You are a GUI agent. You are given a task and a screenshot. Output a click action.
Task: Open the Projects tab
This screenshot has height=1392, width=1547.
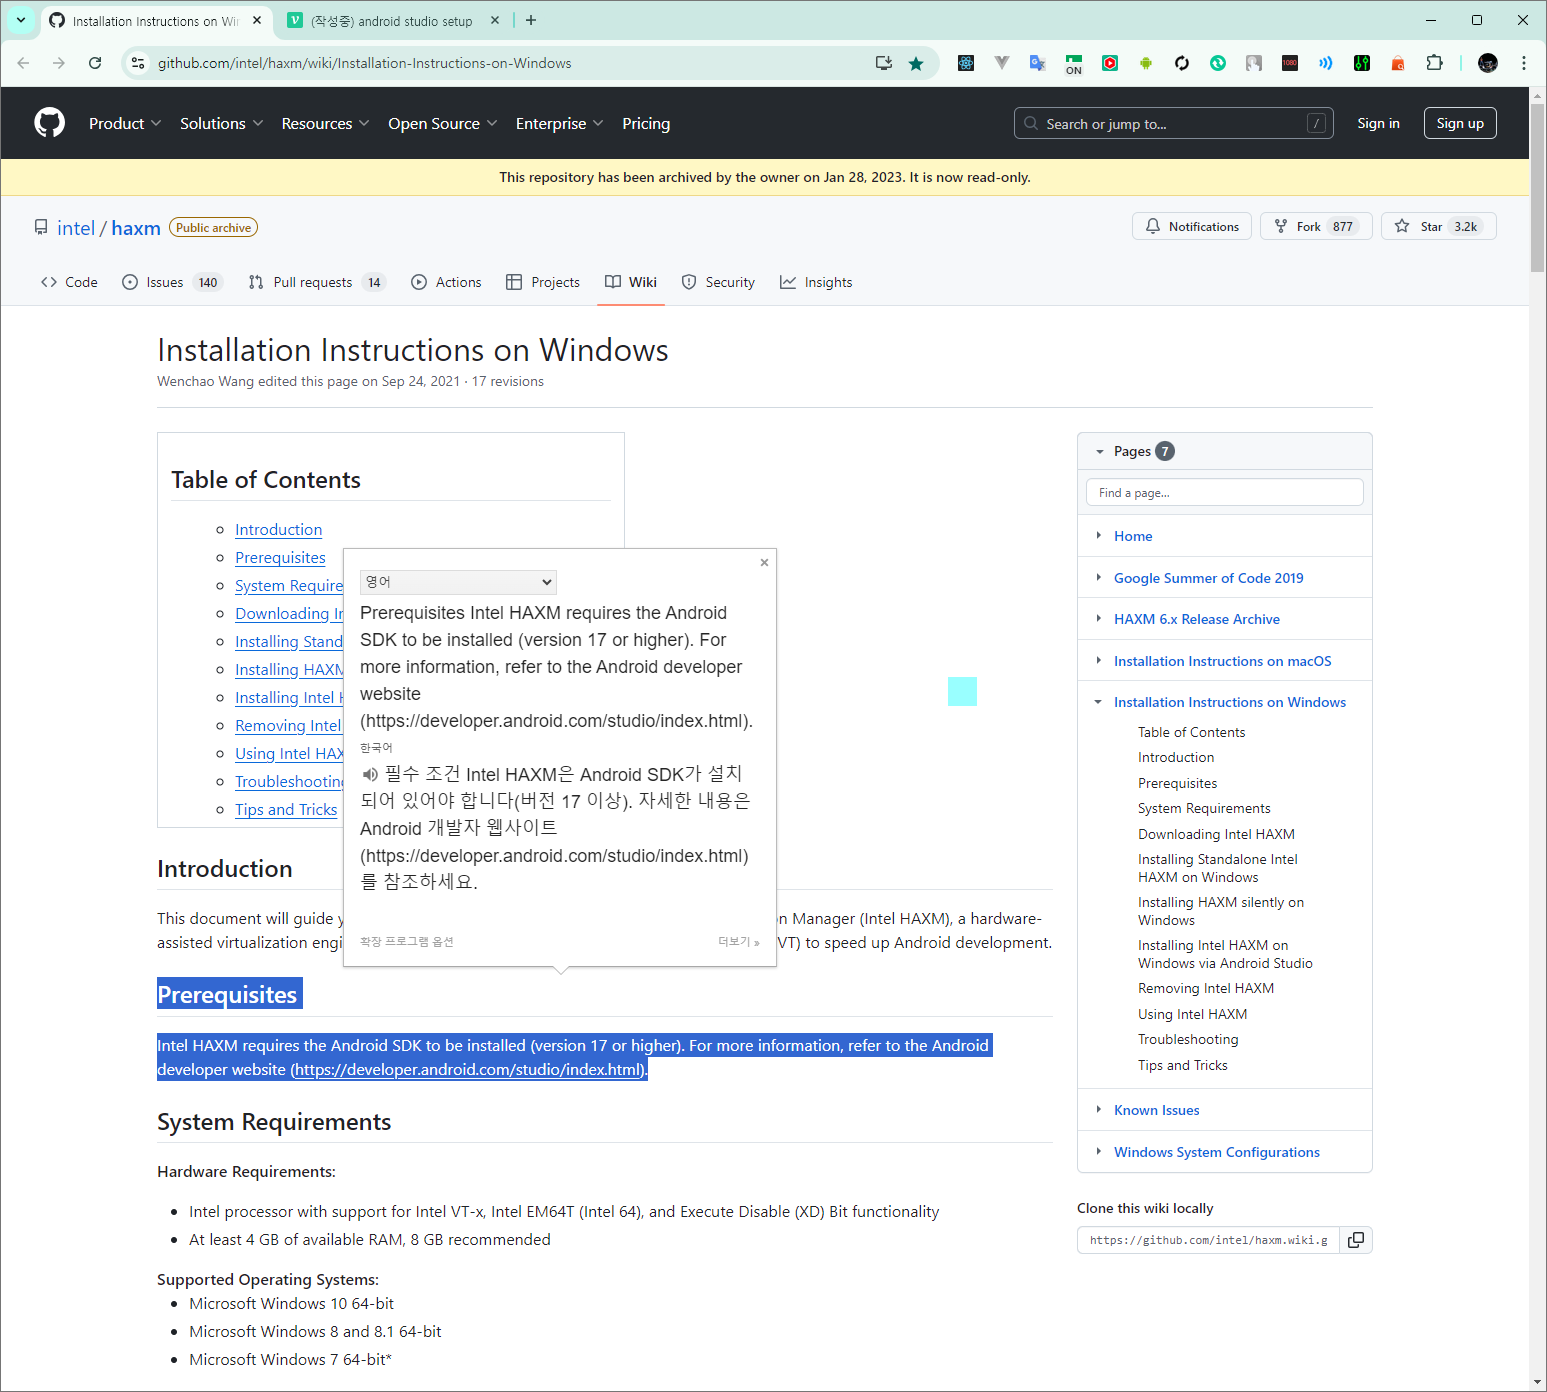click(x=543, y=282)
